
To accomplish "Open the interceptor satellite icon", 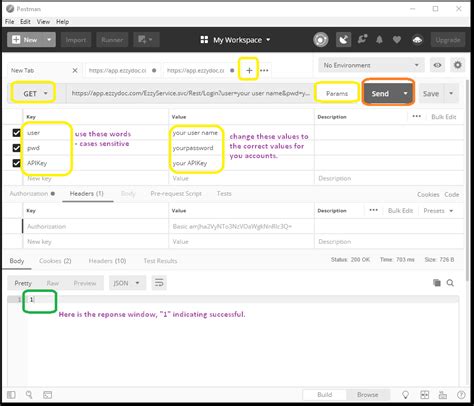I will [343, 40].
